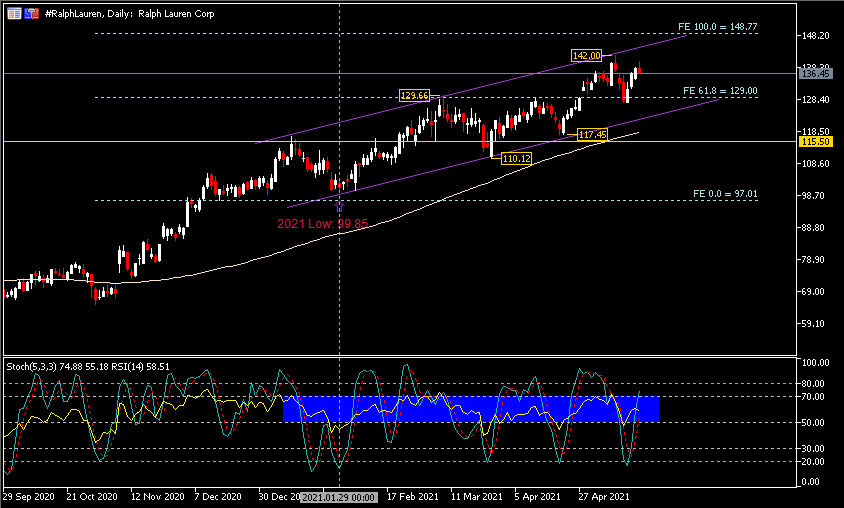Screen dimensions: 844x508
Task: Click the one-click trading icon beside chart title
Action: [32, 13]
